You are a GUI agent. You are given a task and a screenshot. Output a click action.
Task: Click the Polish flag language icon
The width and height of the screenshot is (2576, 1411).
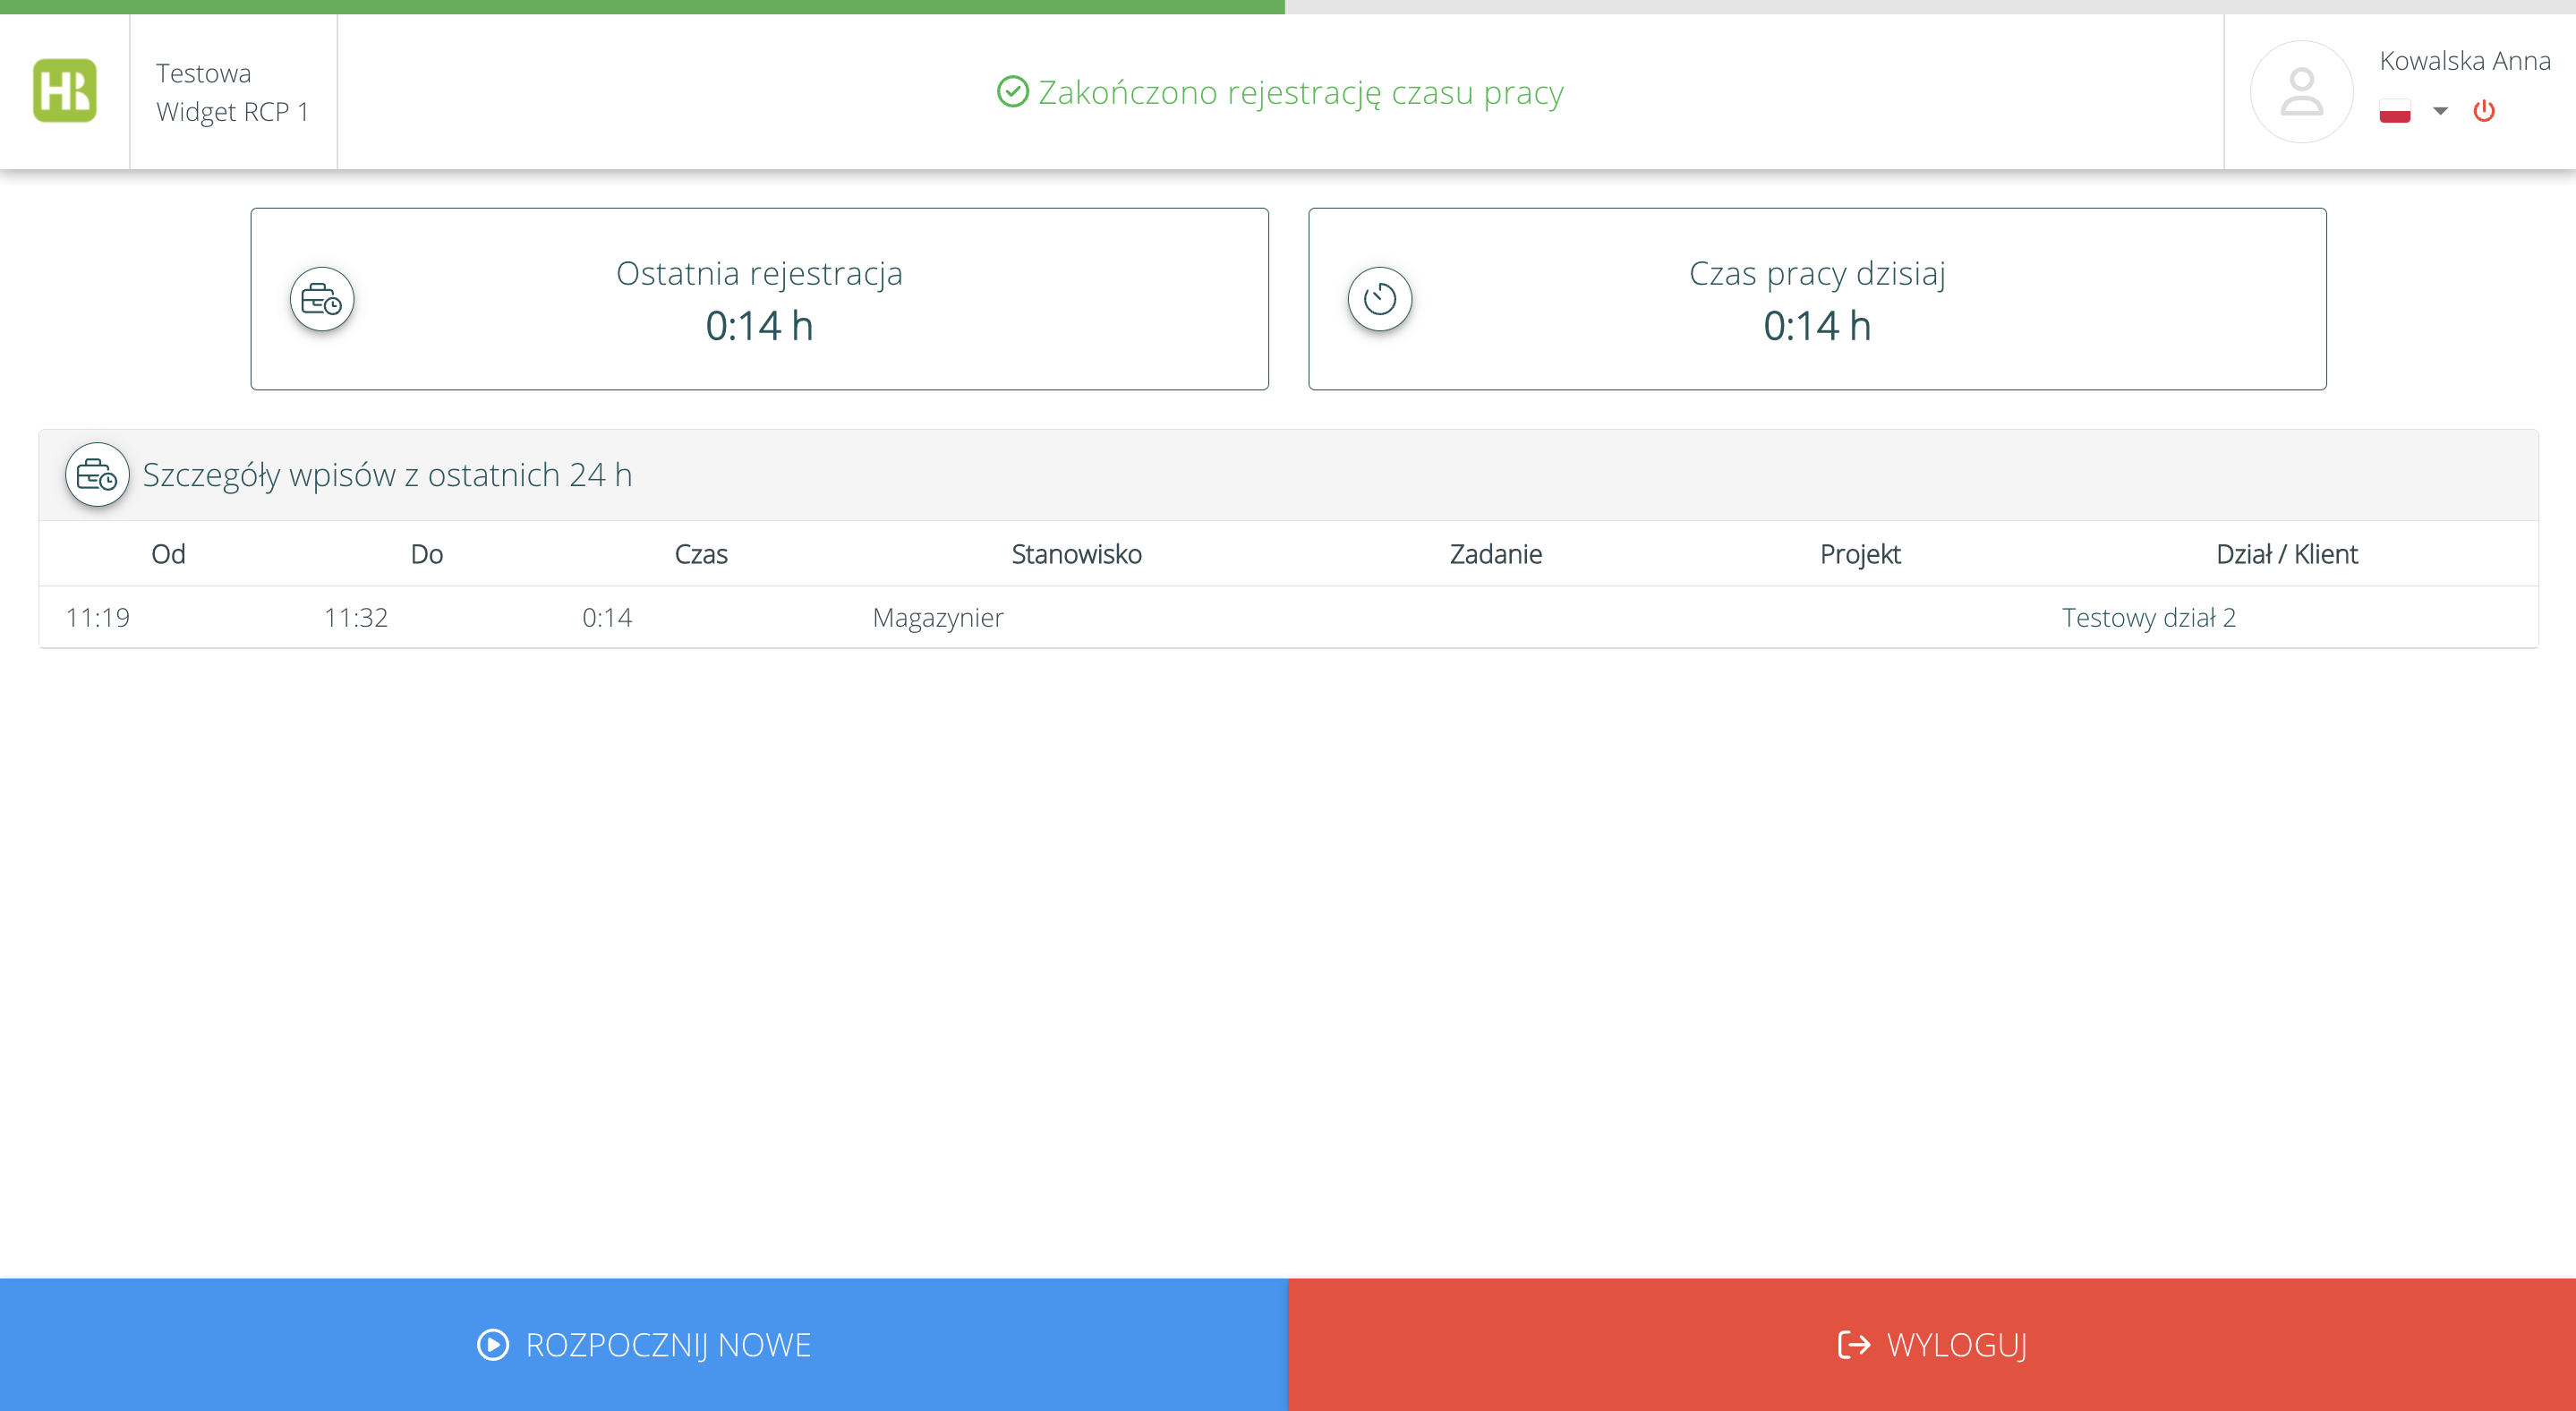[x=2395, y=111]
